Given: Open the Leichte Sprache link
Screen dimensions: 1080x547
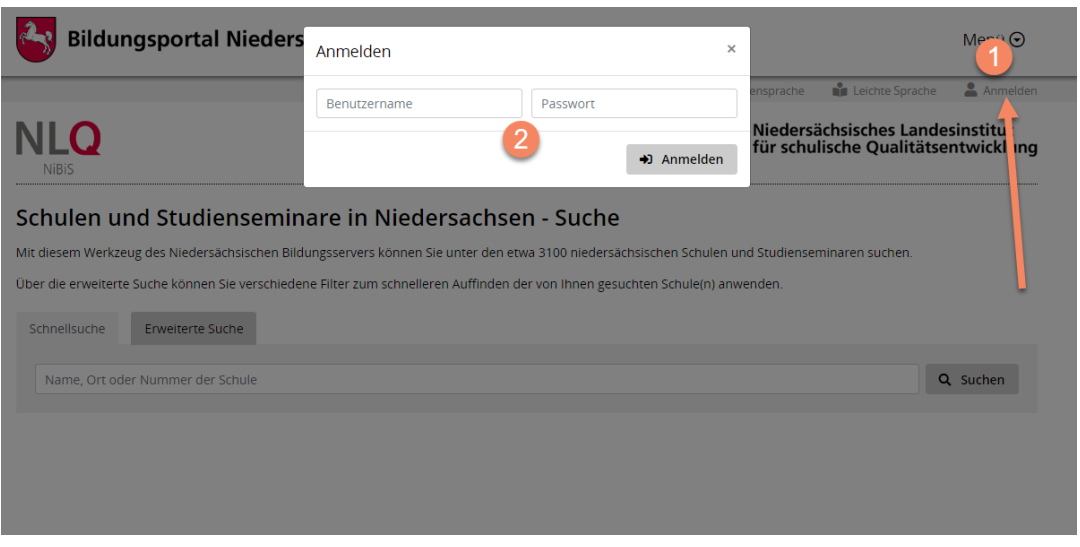Looking at the screenshot, I should click(x=894, y=91).
